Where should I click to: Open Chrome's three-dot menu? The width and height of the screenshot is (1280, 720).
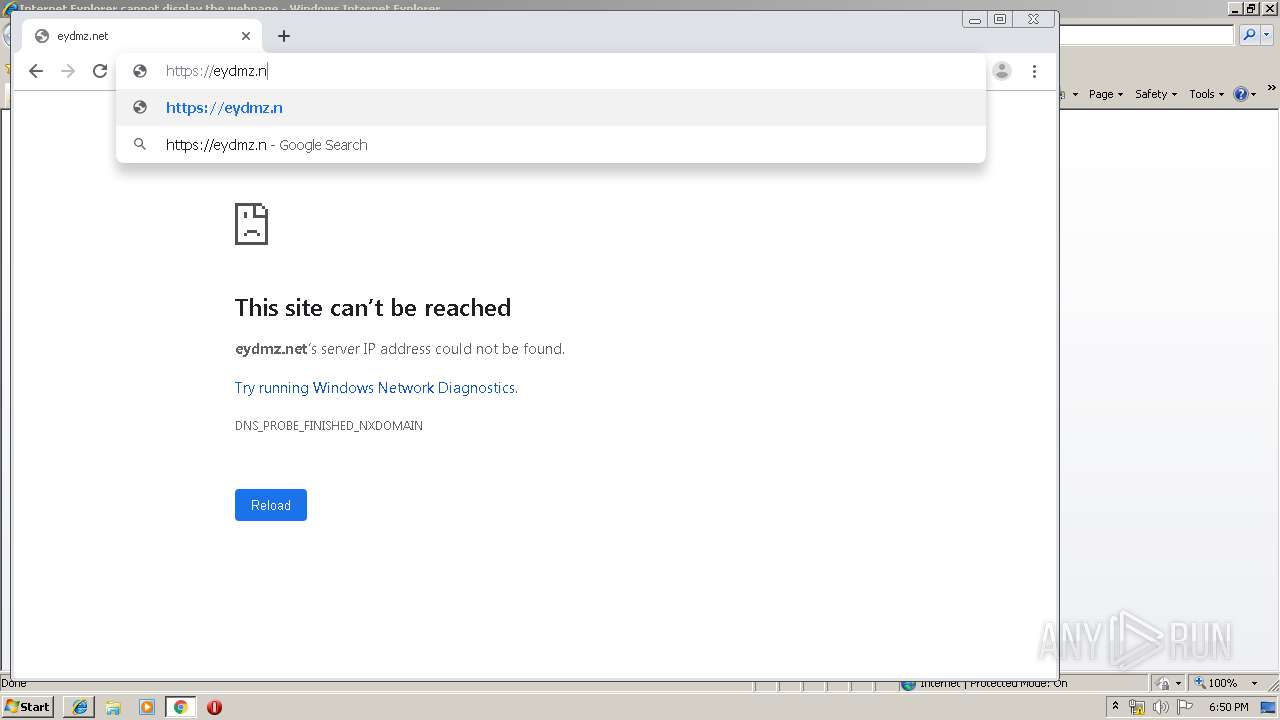click(1034, 71)
